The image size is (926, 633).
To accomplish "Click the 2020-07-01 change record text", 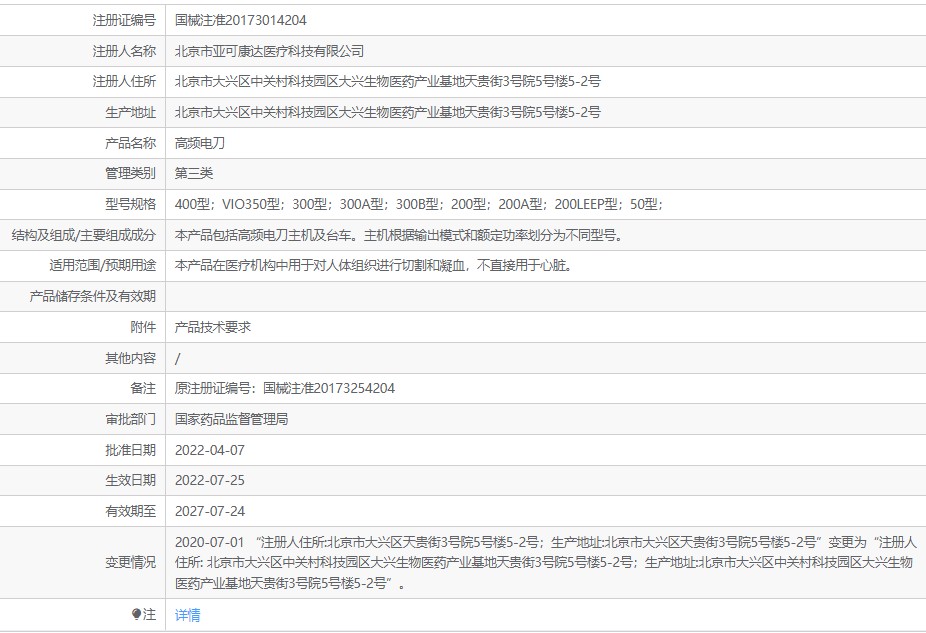I will click(x=546, y=563).
